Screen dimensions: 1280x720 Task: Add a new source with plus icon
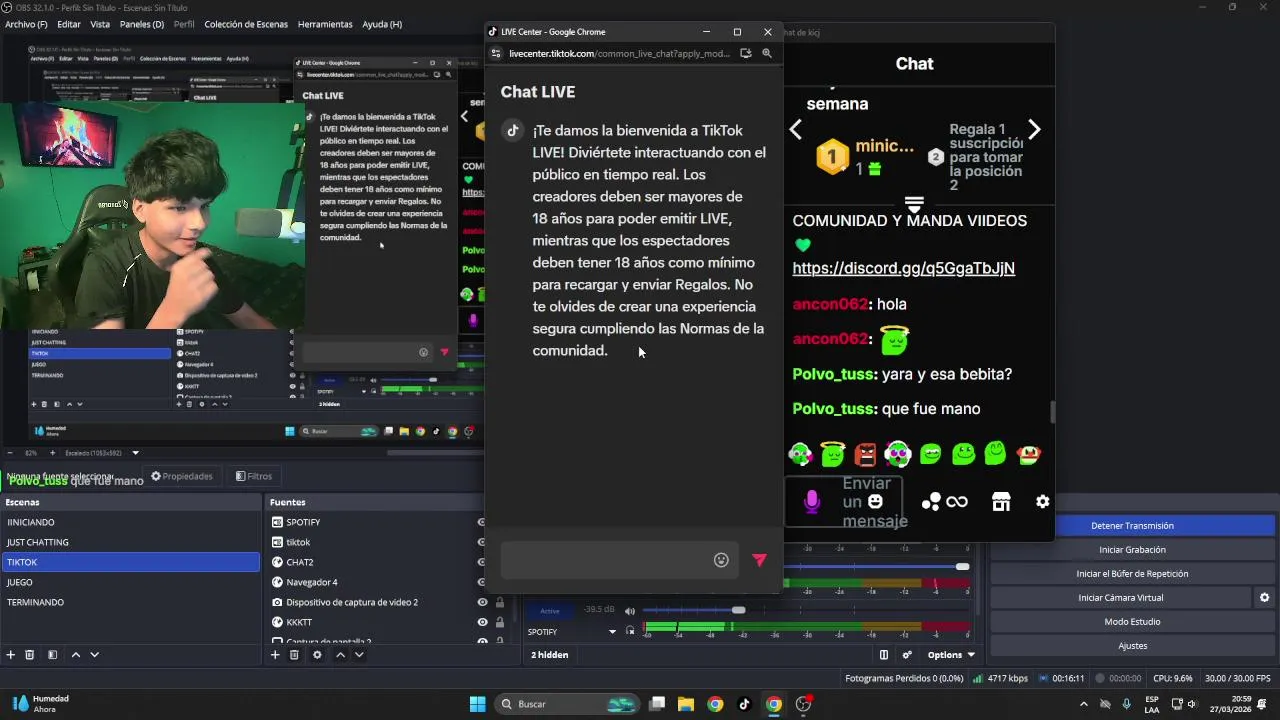(275, 655)
